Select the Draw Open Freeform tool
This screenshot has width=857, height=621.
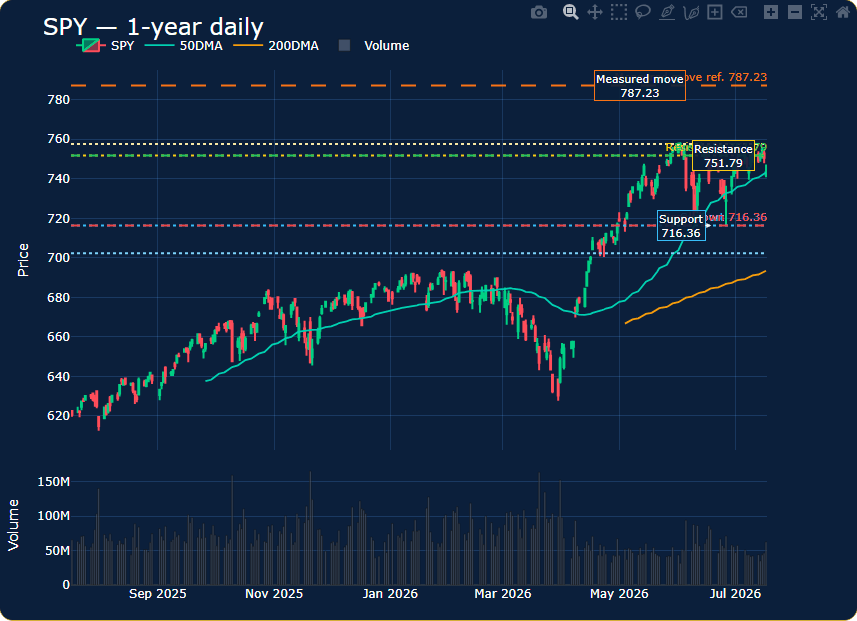691,12
